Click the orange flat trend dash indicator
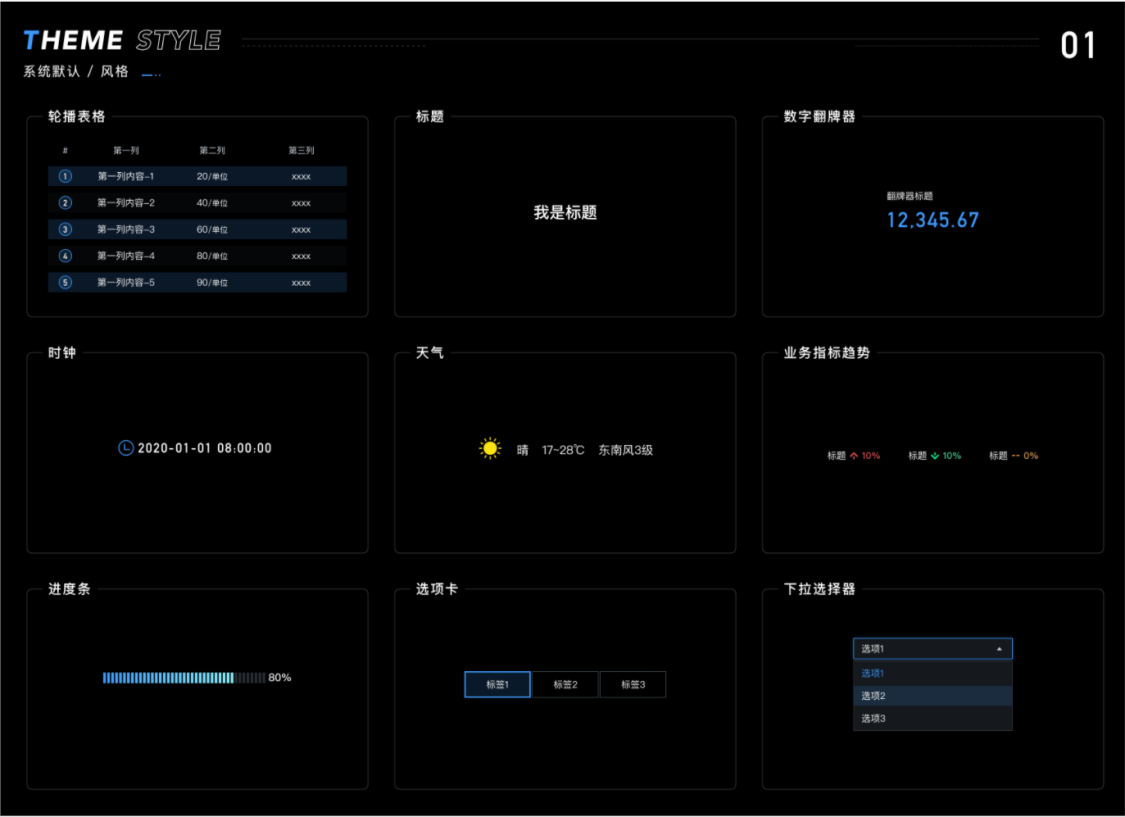Image resolution: width=1125 pixels, height=817 pixels. 1016,456
